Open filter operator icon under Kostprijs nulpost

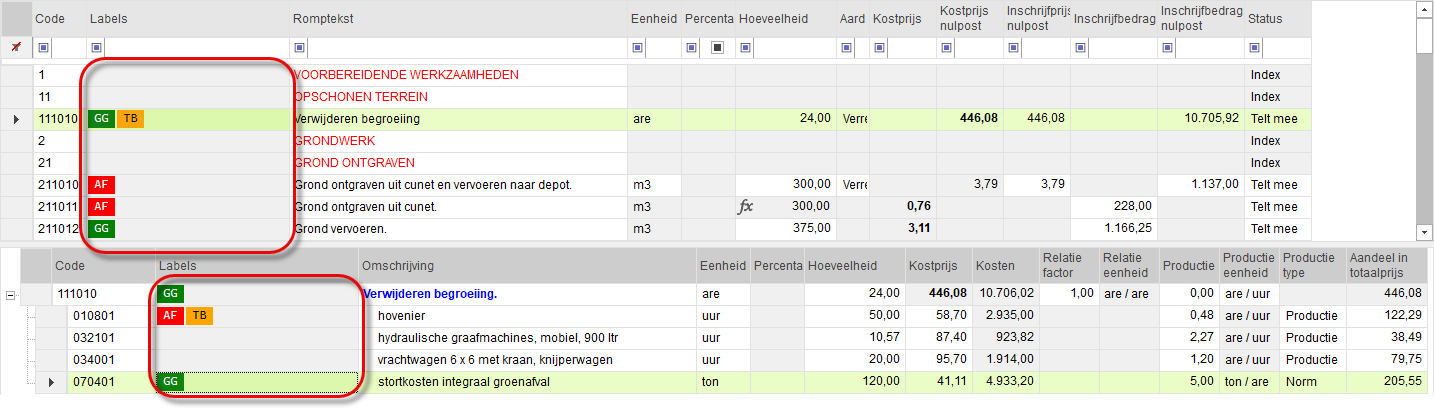[947, 47]
